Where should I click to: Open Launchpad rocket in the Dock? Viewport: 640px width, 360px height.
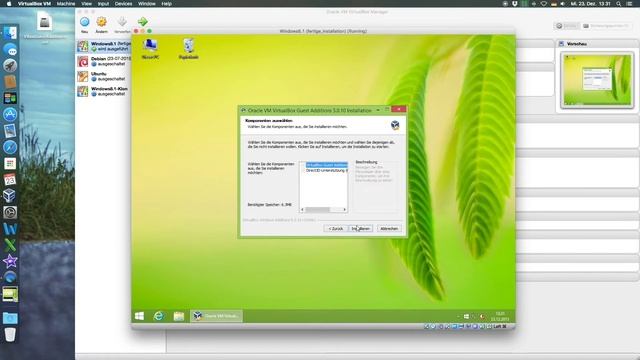coord(10,65)
